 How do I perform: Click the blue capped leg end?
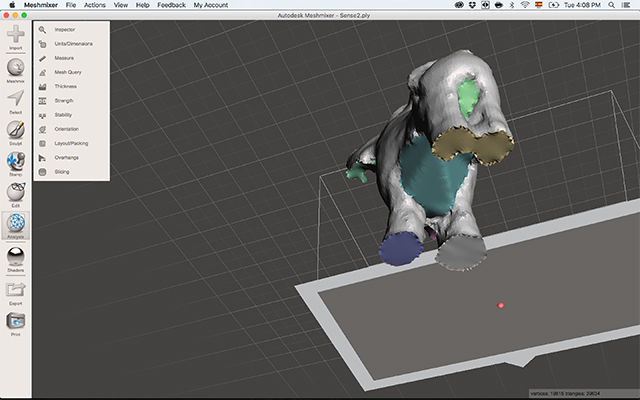(x=400, y=248)
